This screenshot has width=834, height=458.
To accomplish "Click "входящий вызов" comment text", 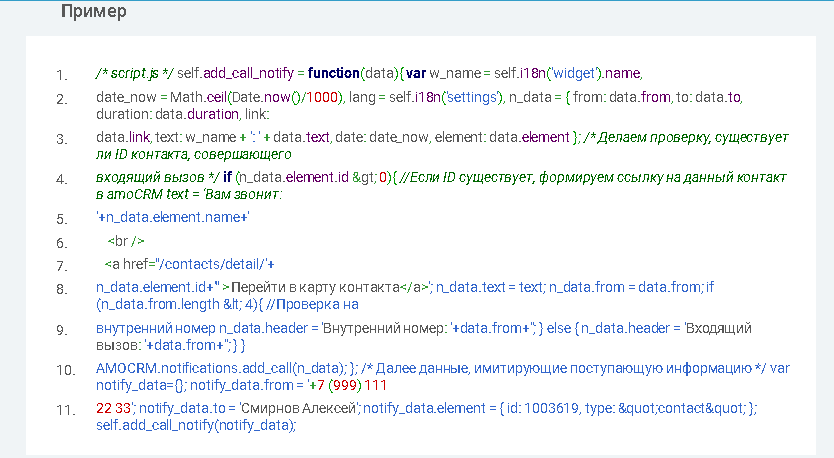I will 150,178.
